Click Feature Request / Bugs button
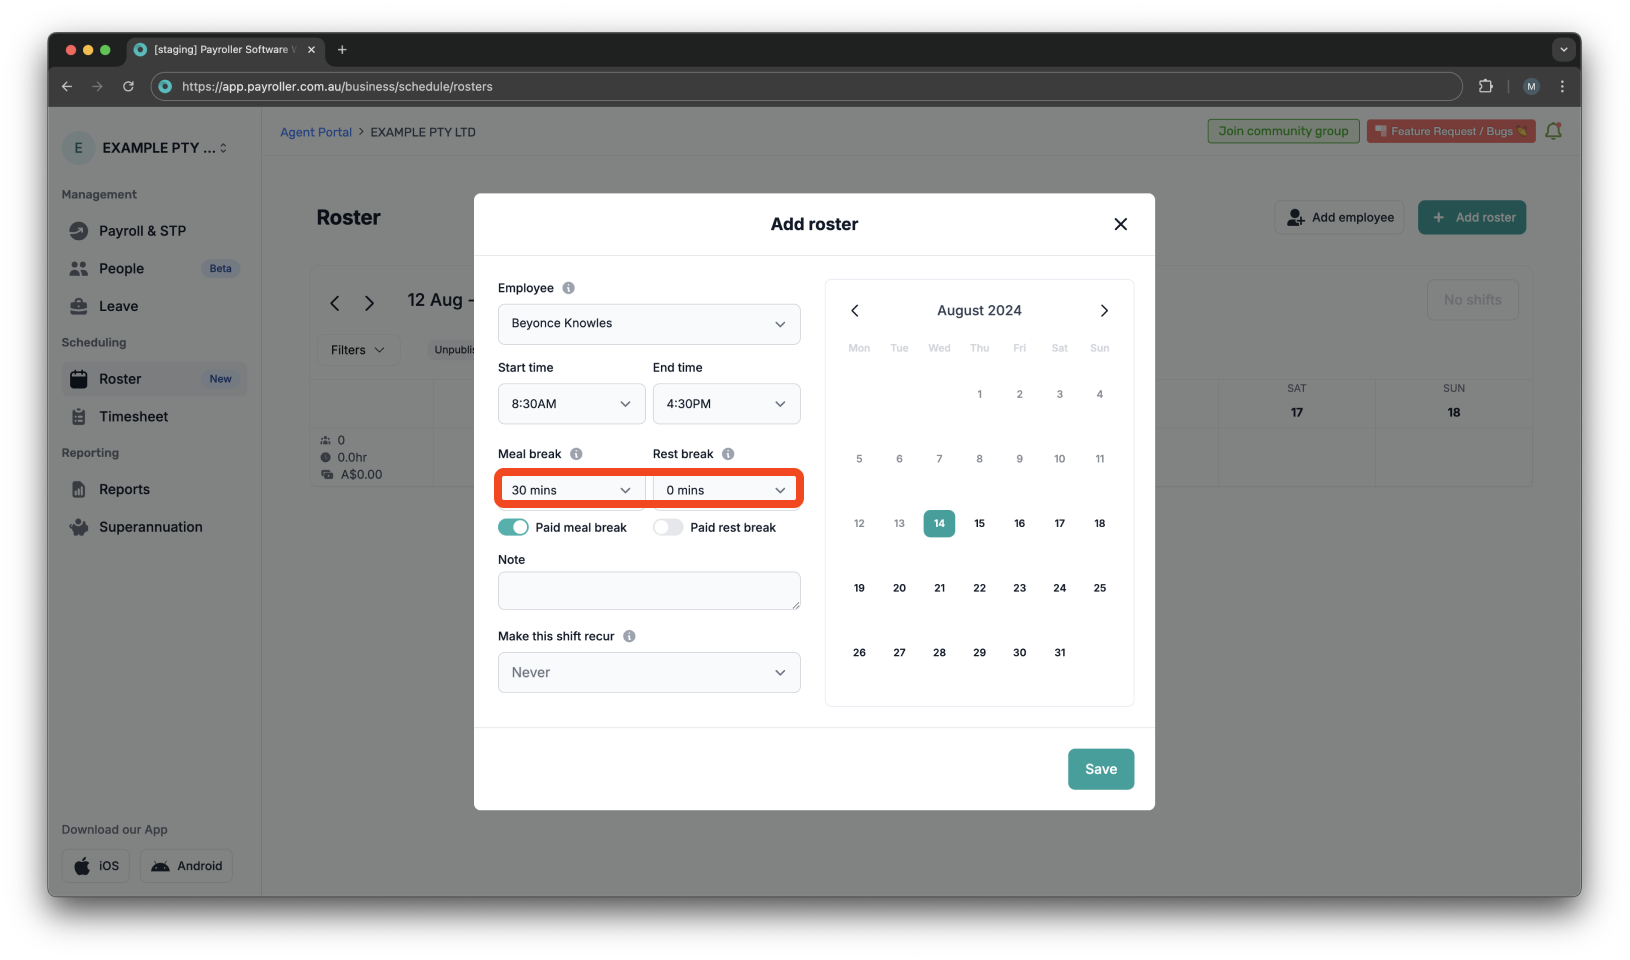 tap(1451, 131)
